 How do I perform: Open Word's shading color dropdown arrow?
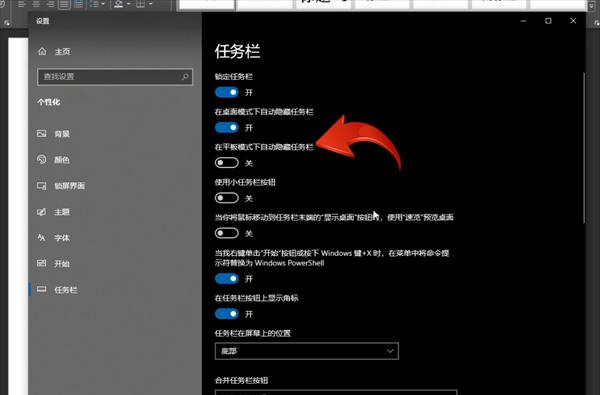click(x=128, y=4)
